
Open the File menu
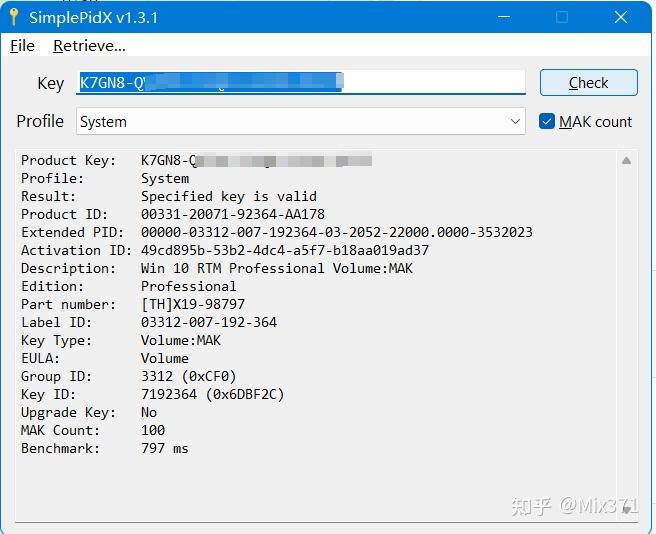22,46
